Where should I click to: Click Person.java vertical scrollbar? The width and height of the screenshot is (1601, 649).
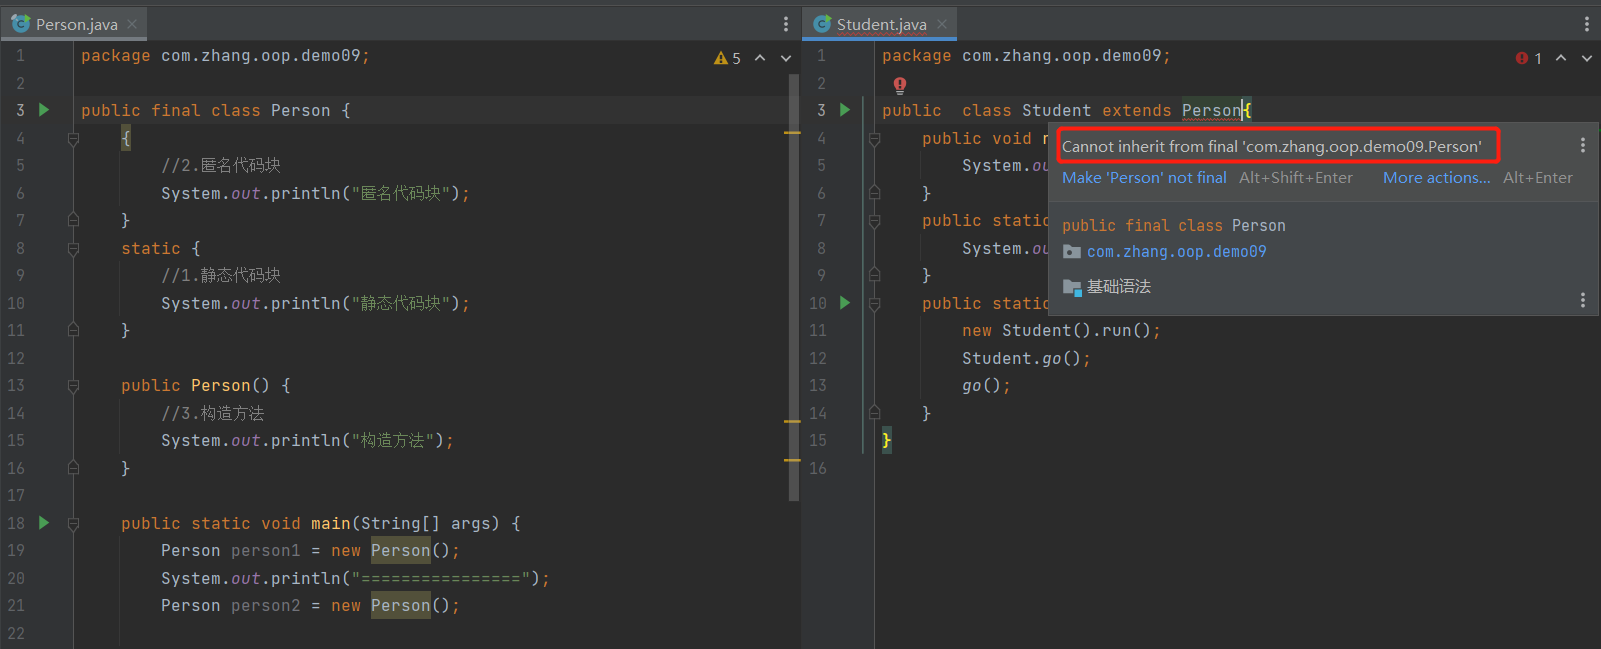(794, 288)
